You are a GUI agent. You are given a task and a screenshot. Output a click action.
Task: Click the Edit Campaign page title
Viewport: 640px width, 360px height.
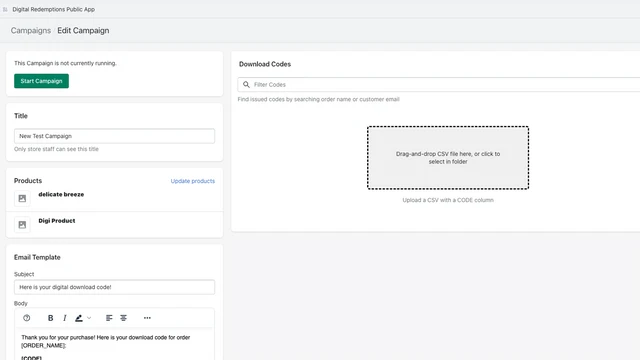(83, 31)
